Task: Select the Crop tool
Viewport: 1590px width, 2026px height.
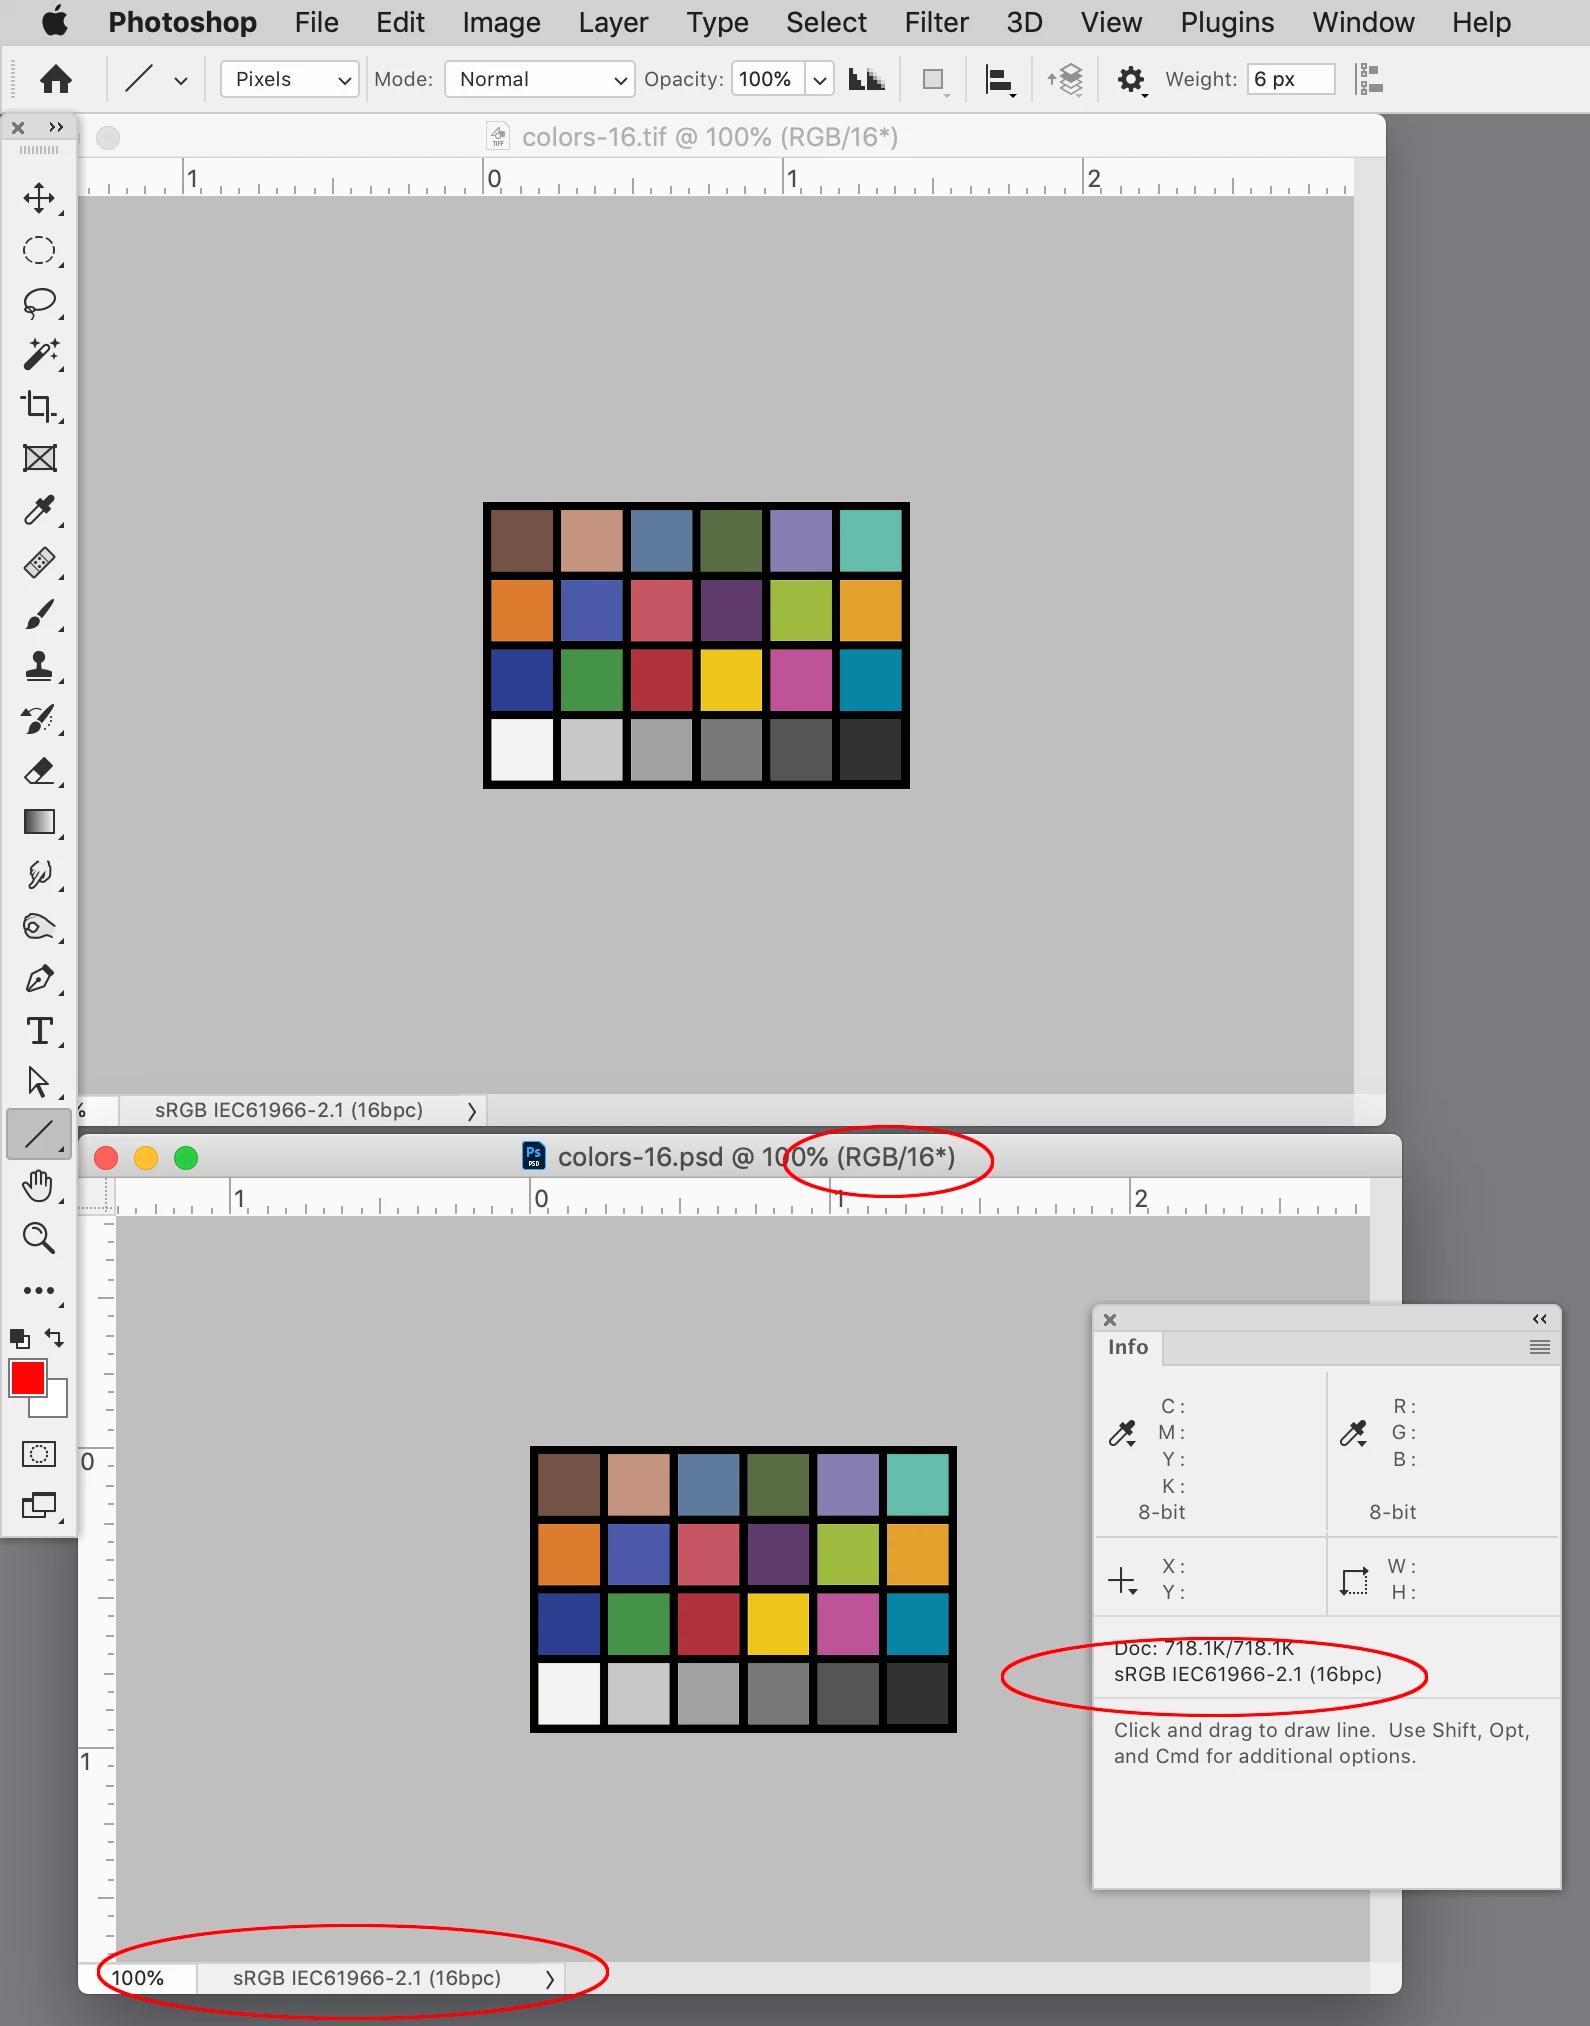Action: pyautogui.click(x=39, y=406)
